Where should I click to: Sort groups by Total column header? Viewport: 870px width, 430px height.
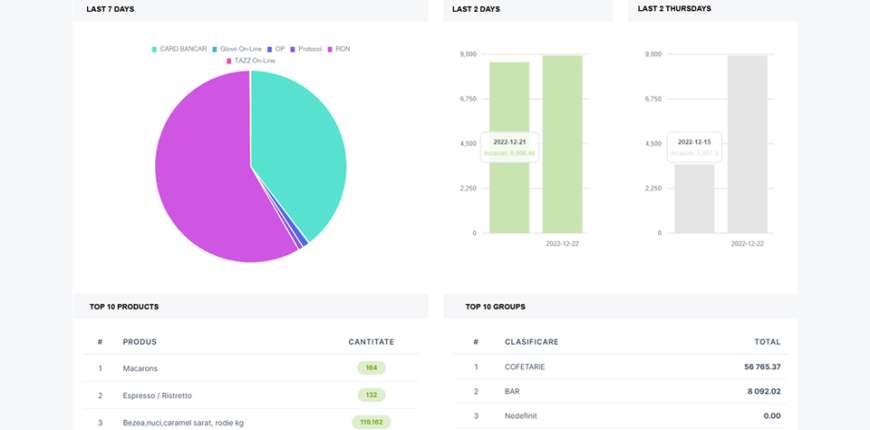[x=767, y=342]
